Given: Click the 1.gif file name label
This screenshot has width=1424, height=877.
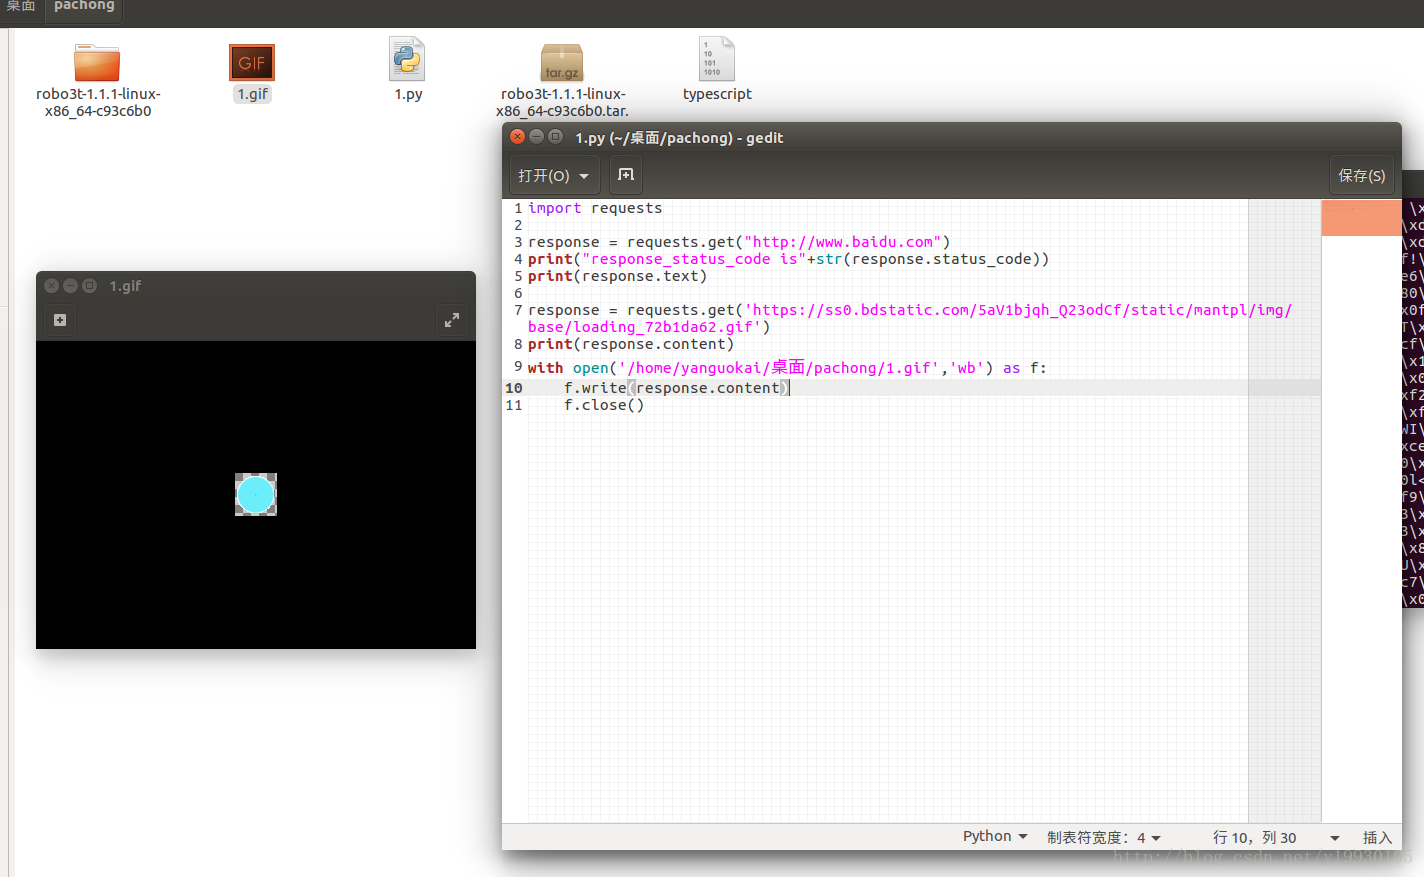Looking at the screenshot, I should pyautogui.click(x=252, y=94).
